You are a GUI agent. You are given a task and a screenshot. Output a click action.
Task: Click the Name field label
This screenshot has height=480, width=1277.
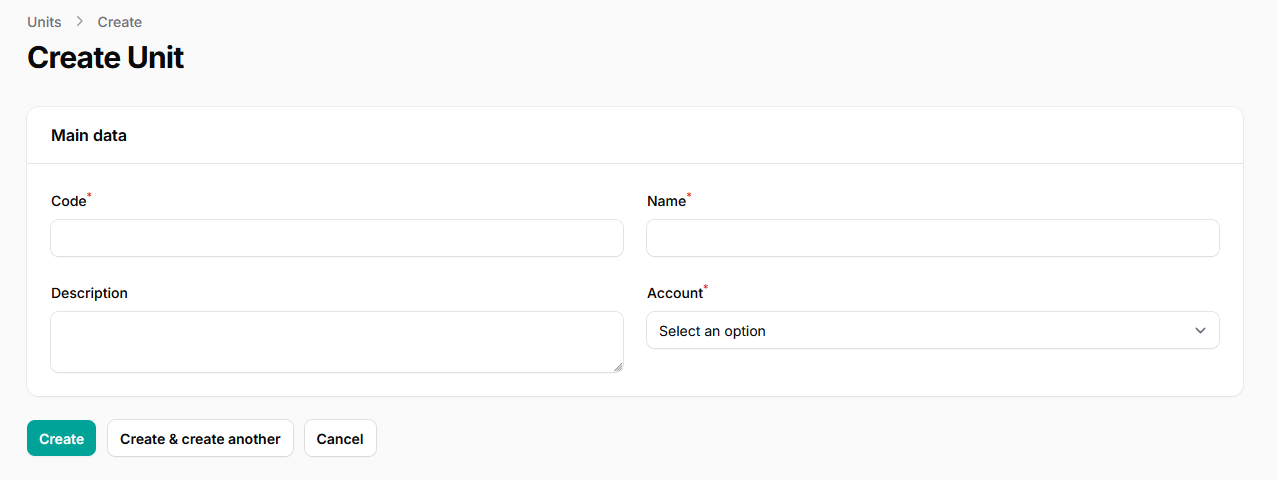tap(666, 201)
